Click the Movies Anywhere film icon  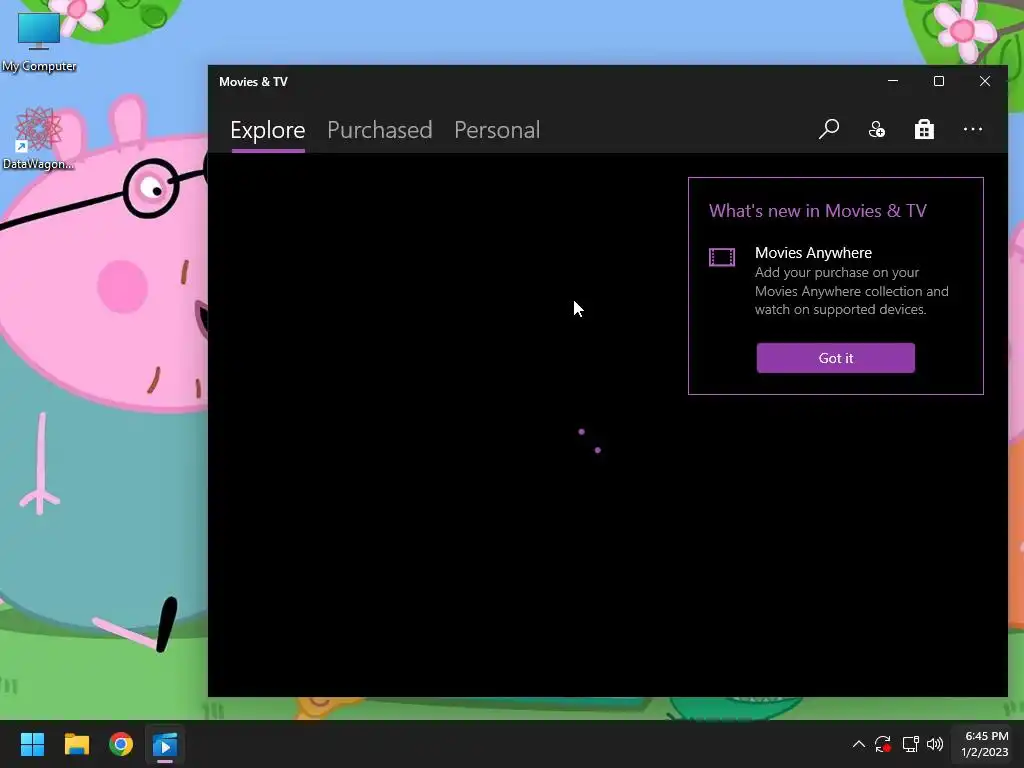coord(722,257)
